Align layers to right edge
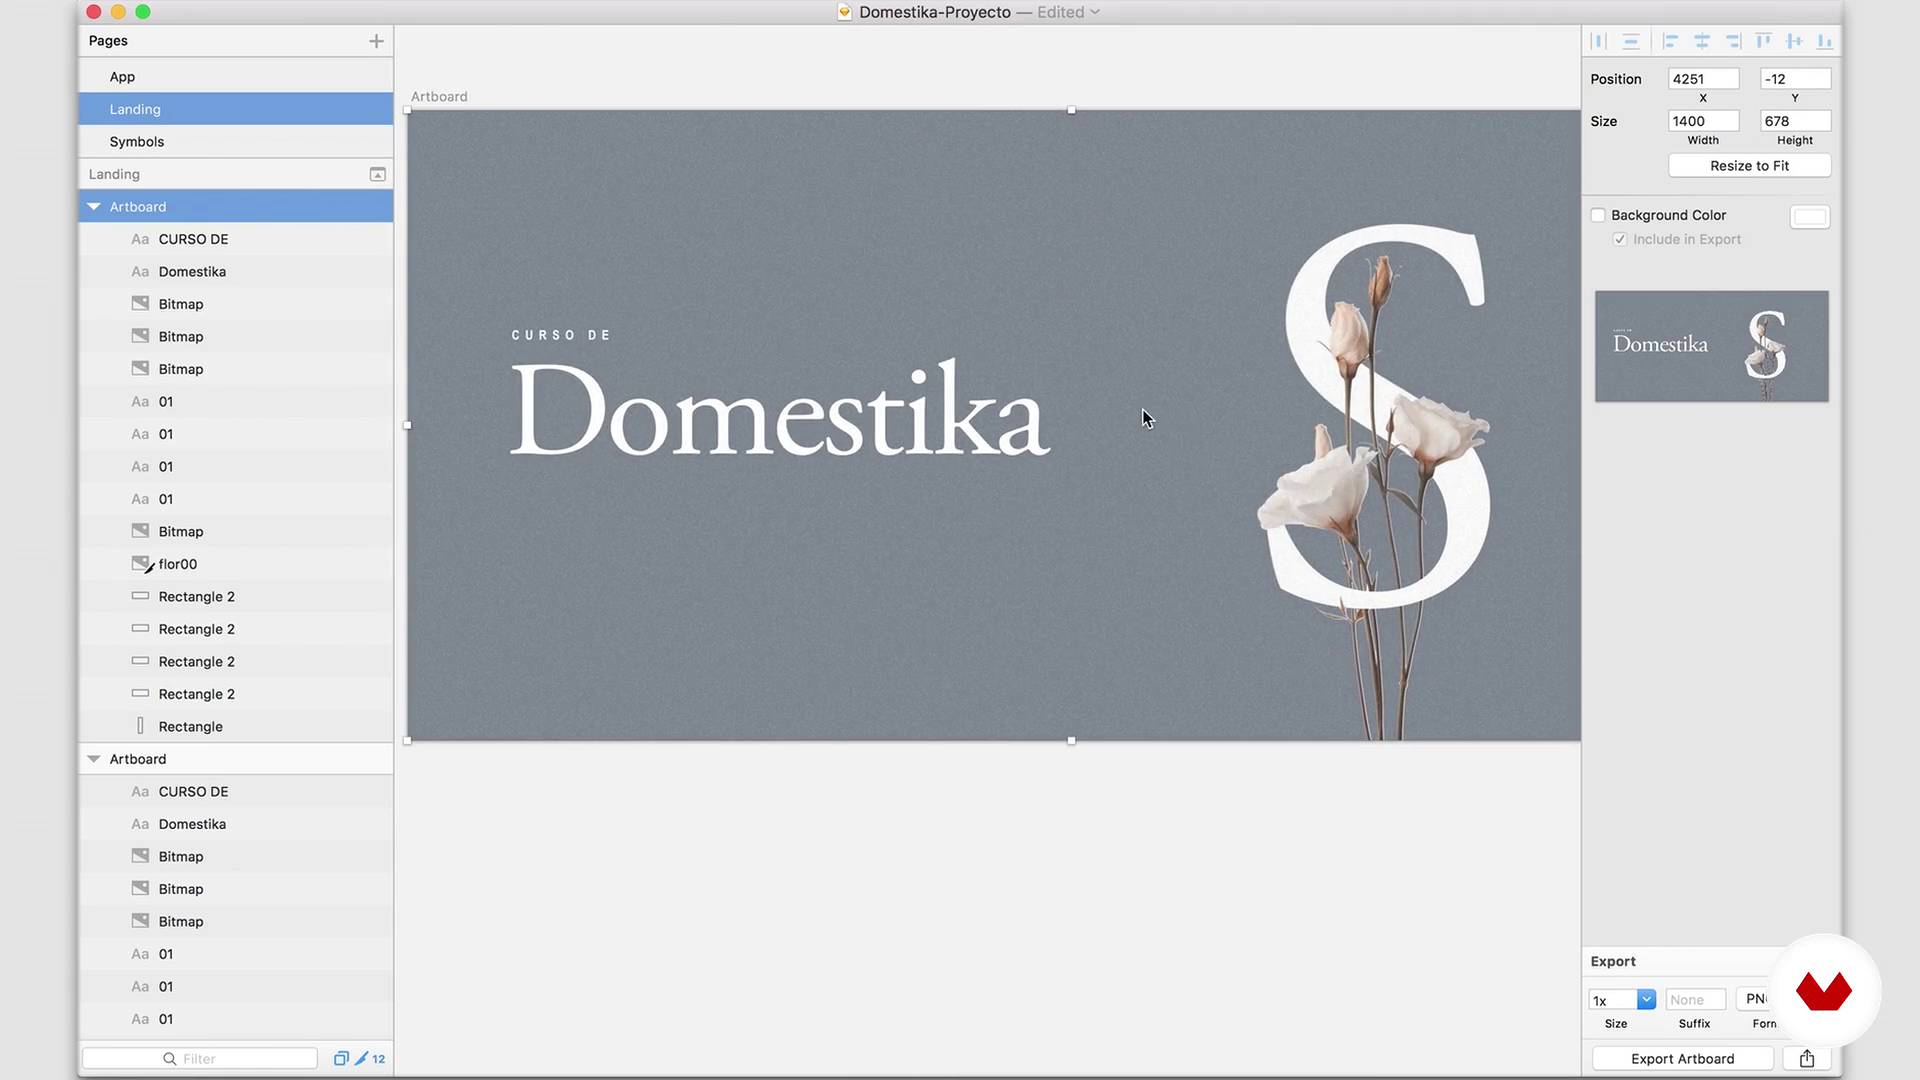The height and width of the screenshot is (1080, 1920). pos(1734,41)
